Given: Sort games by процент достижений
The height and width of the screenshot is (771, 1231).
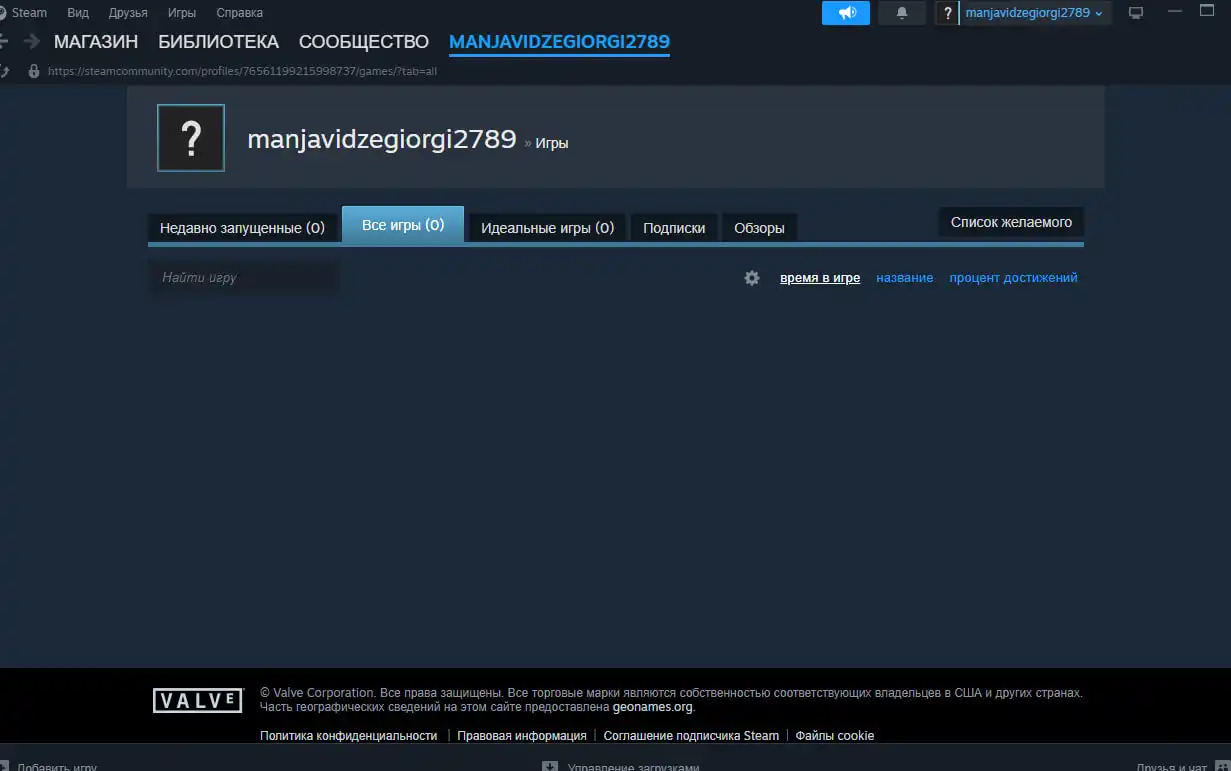Looking at the screenshot, I should 1013,278.
